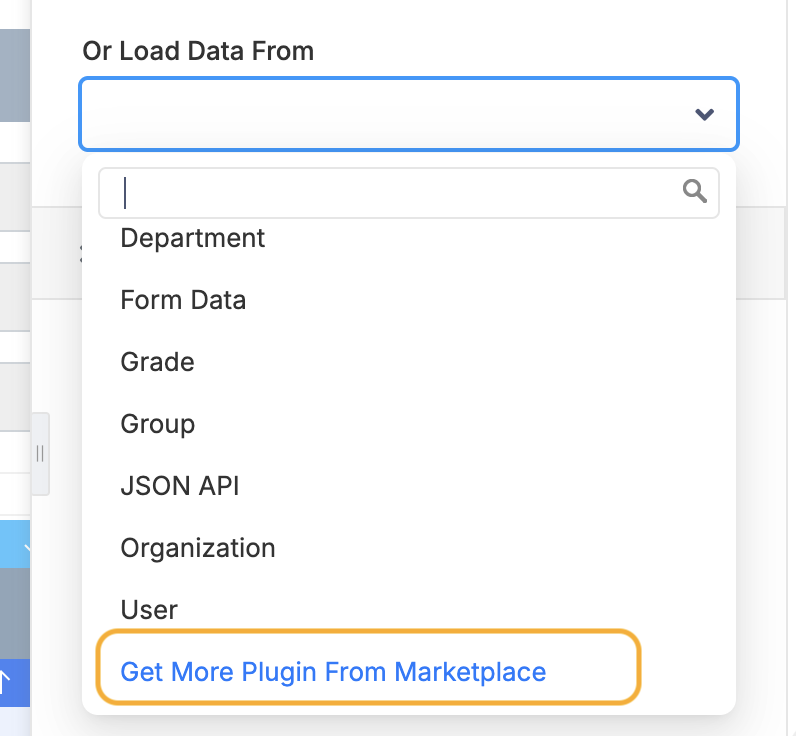This screenshot has width=796, height=736.
Task: Select Organization from the dropdown list
Action: pos(198,548)
